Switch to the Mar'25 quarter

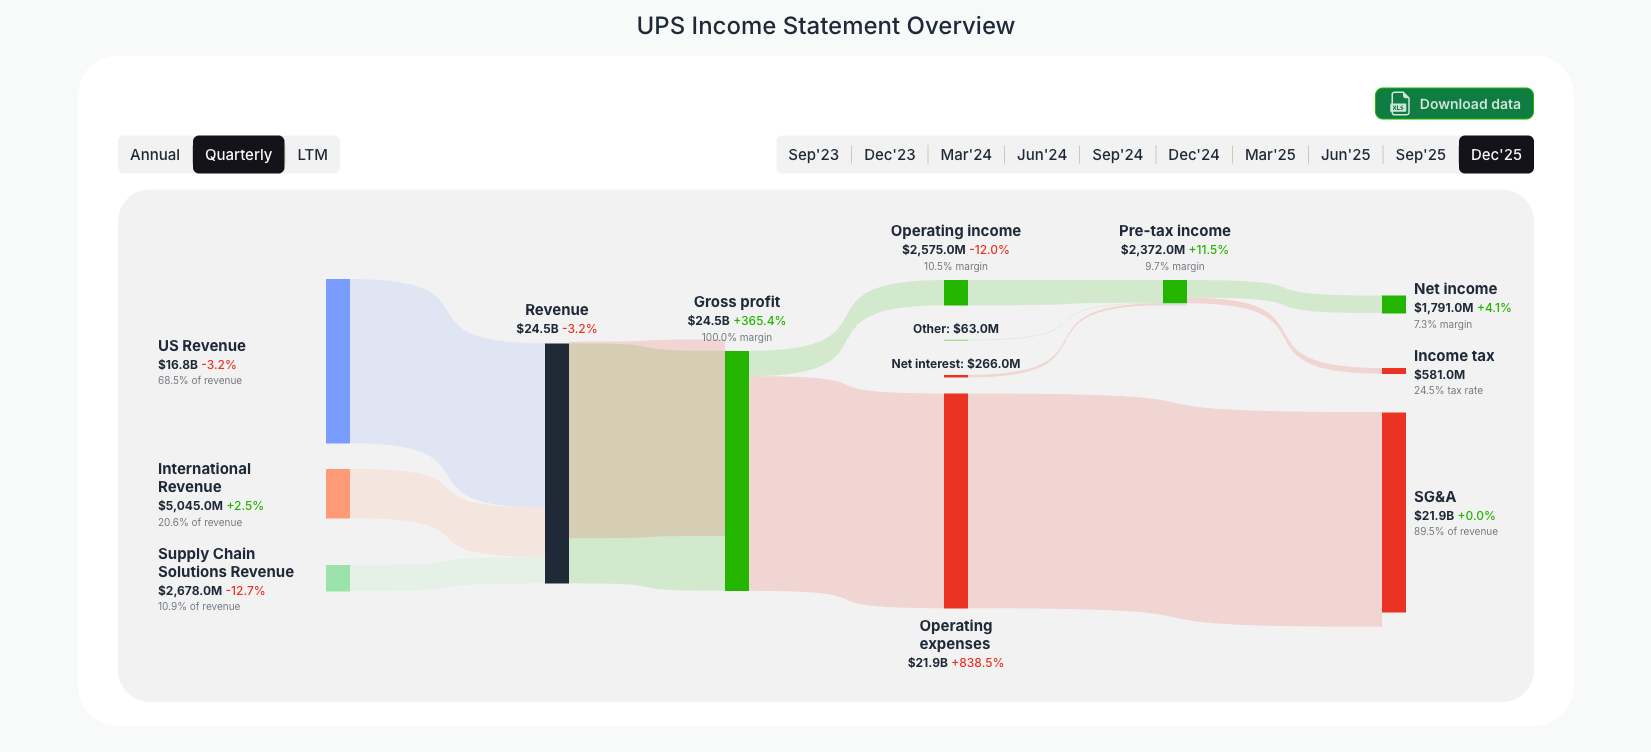click(1270, 154)
